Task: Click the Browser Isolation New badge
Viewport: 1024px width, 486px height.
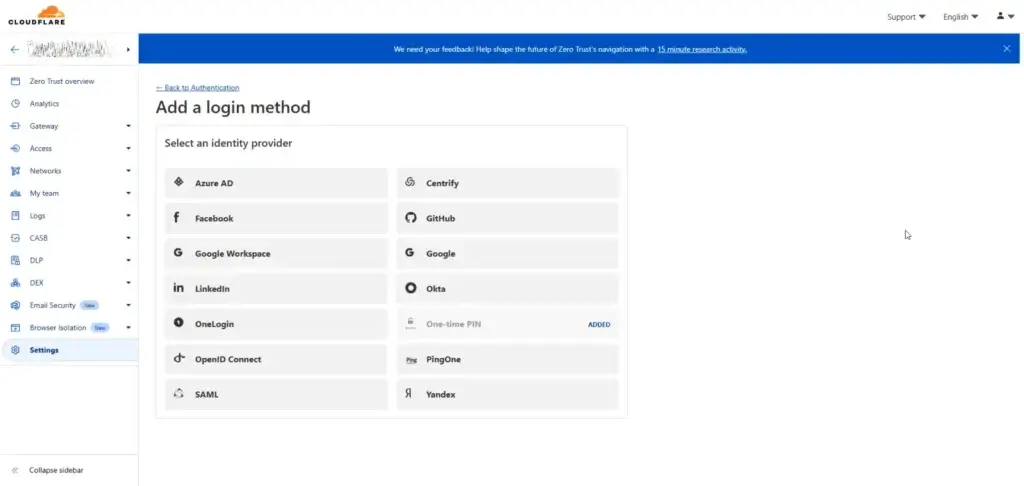Action: (x=100, y=328)
